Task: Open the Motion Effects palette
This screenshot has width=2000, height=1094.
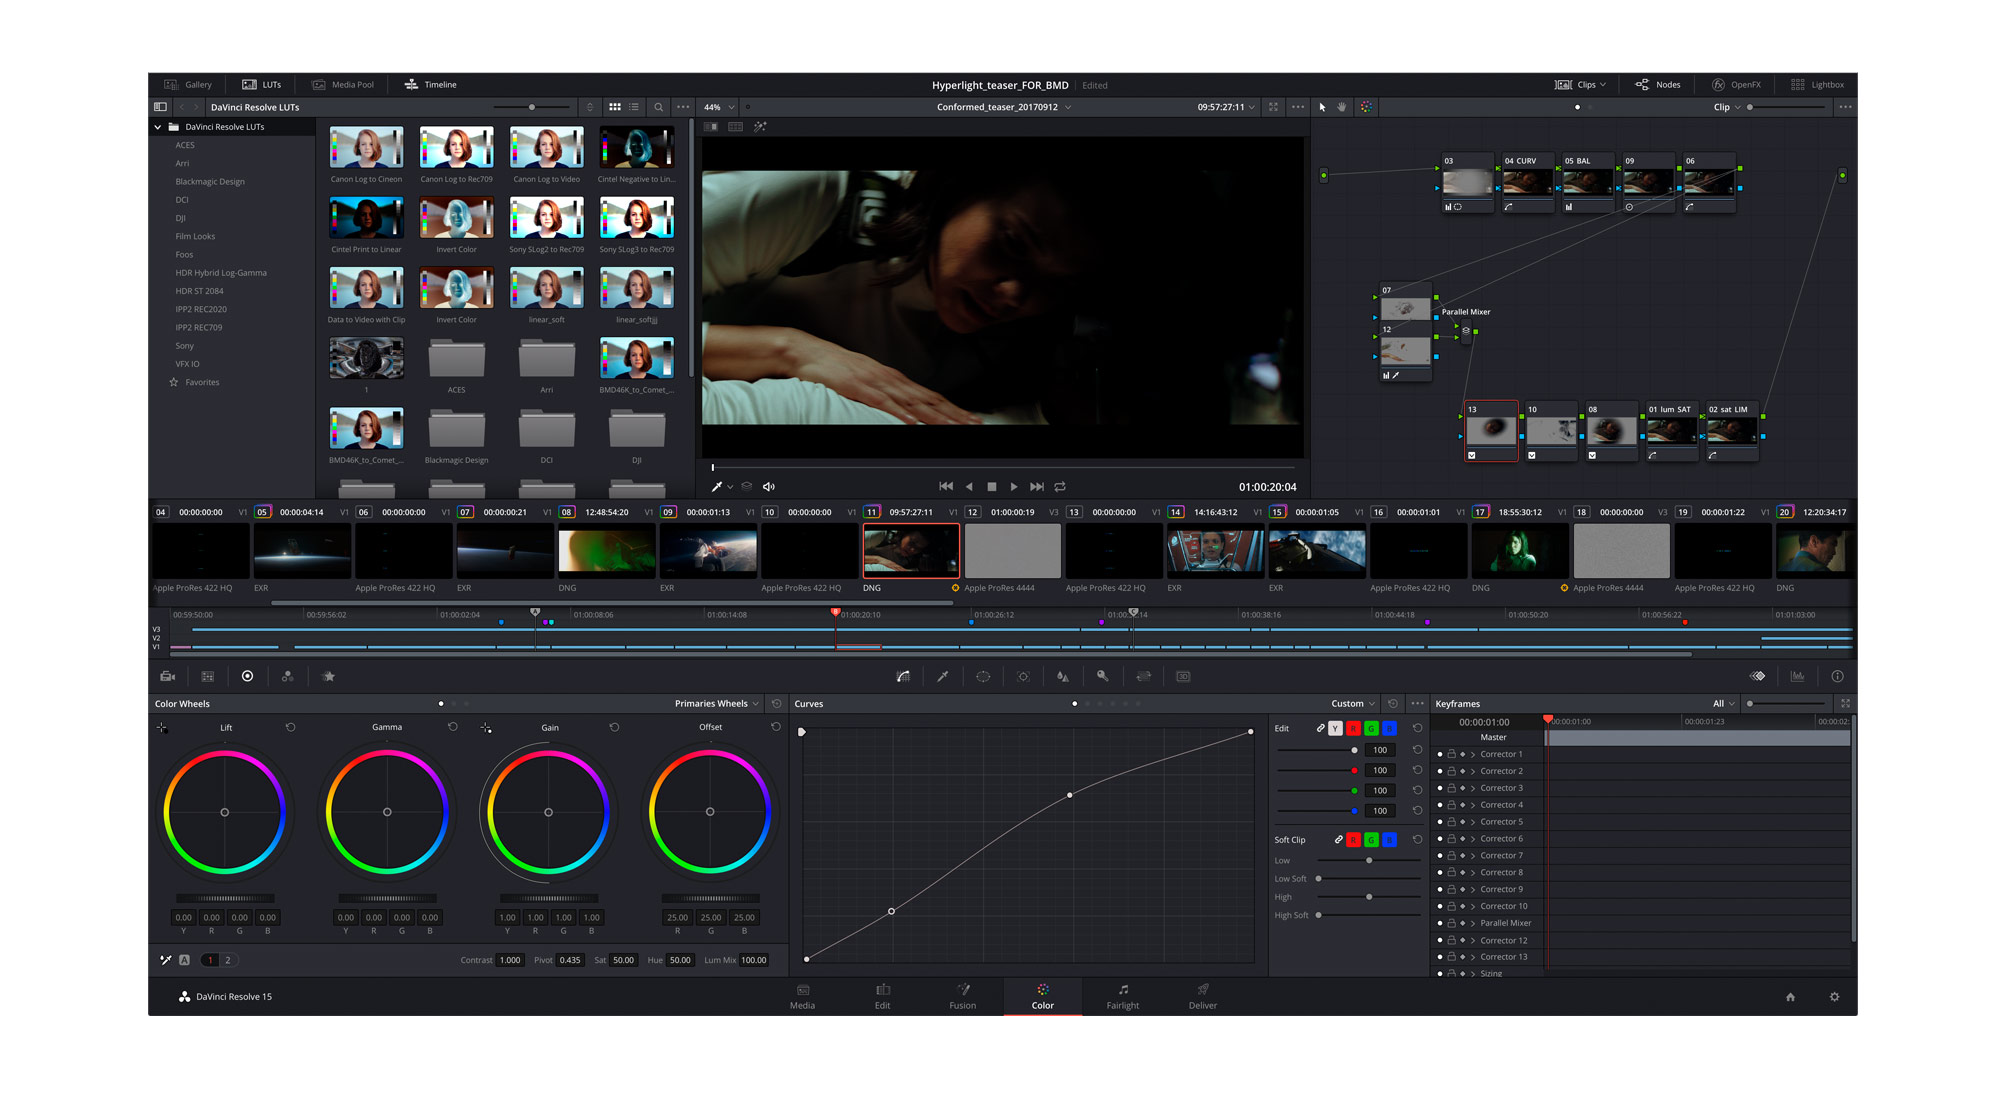Action: 328,676
